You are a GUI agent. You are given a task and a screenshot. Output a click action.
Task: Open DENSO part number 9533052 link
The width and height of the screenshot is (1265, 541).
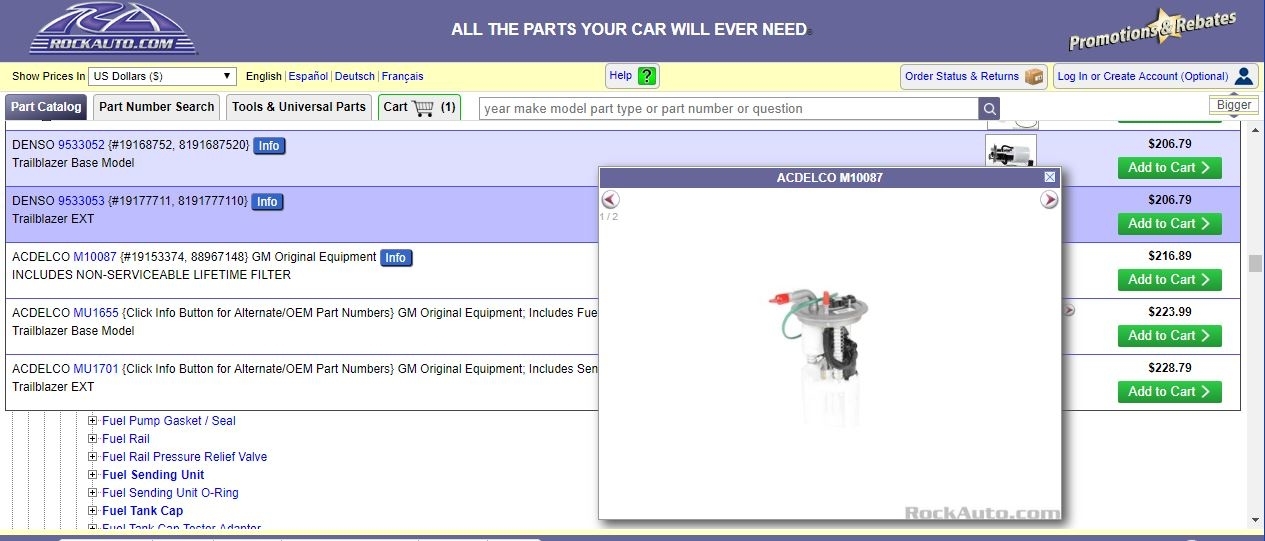pyautogui.click(x=81, y=145)
